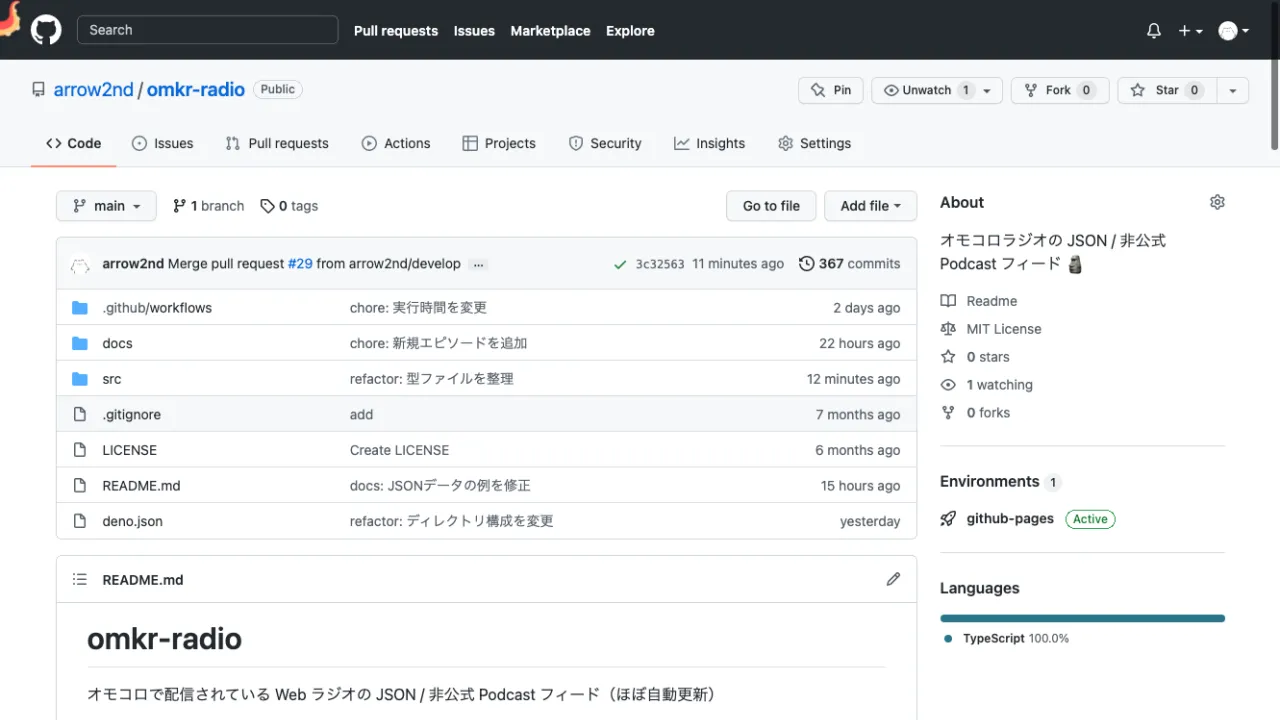Image resolution: width=1280 pixels, height=720 pixels.
Task: Open the About section settings gear
Action: (1217, 201)
